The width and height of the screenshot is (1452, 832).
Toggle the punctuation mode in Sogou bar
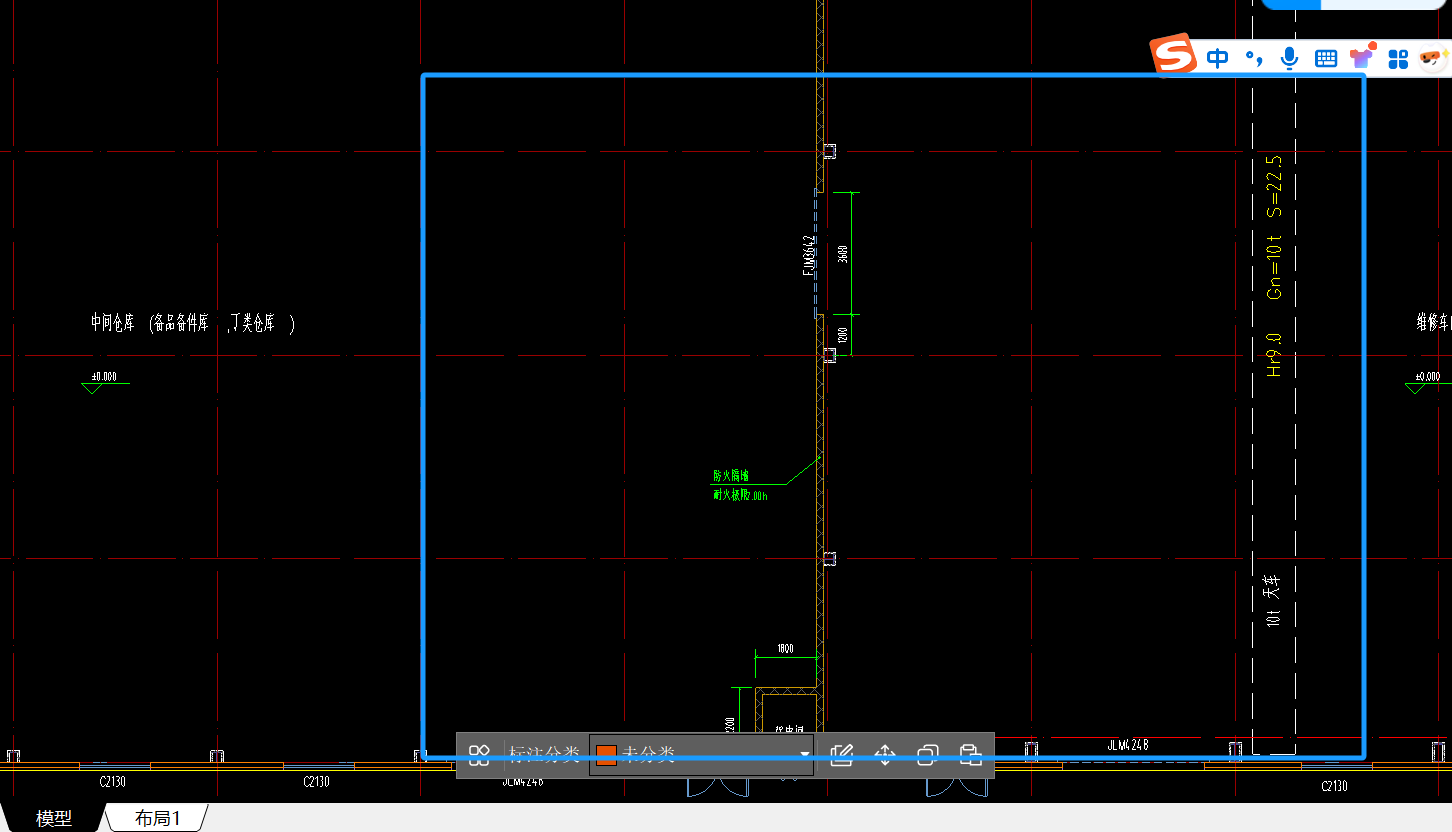point(1253,58)
